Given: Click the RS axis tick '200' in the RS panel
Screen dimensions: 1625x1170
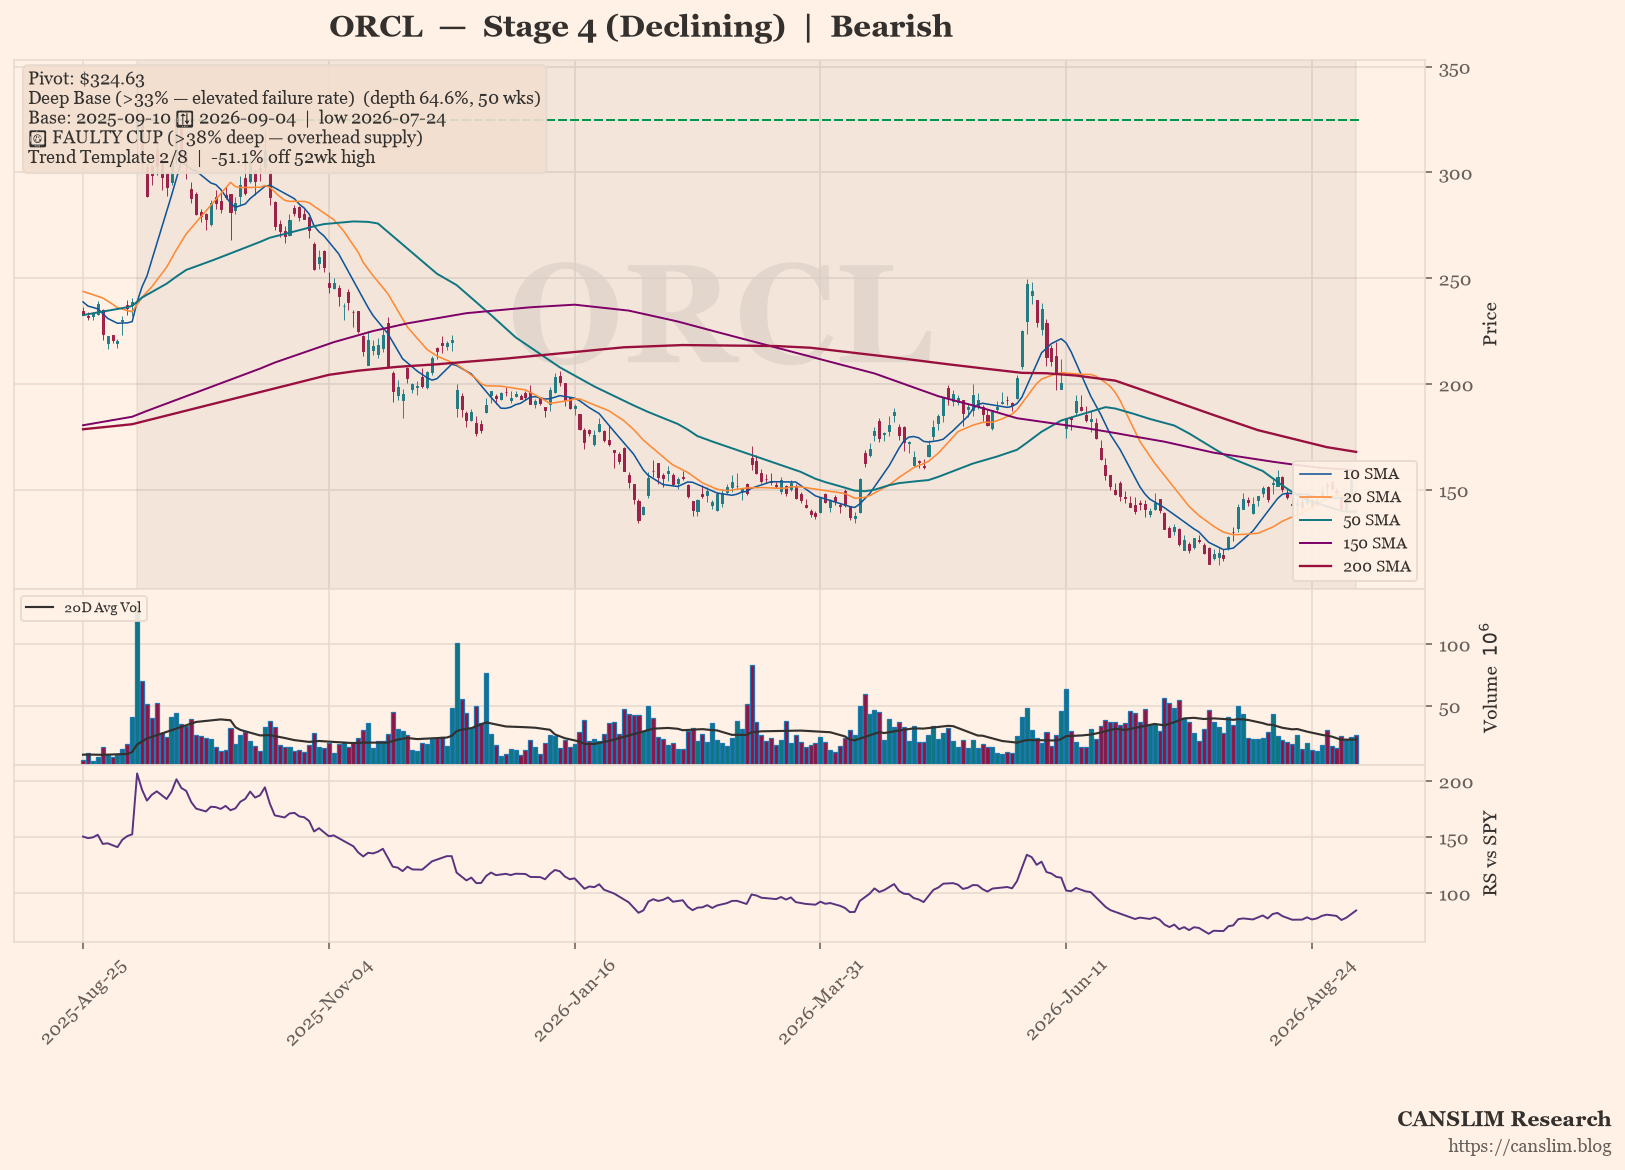Looking at the screenshot, I should [1454, 782].
